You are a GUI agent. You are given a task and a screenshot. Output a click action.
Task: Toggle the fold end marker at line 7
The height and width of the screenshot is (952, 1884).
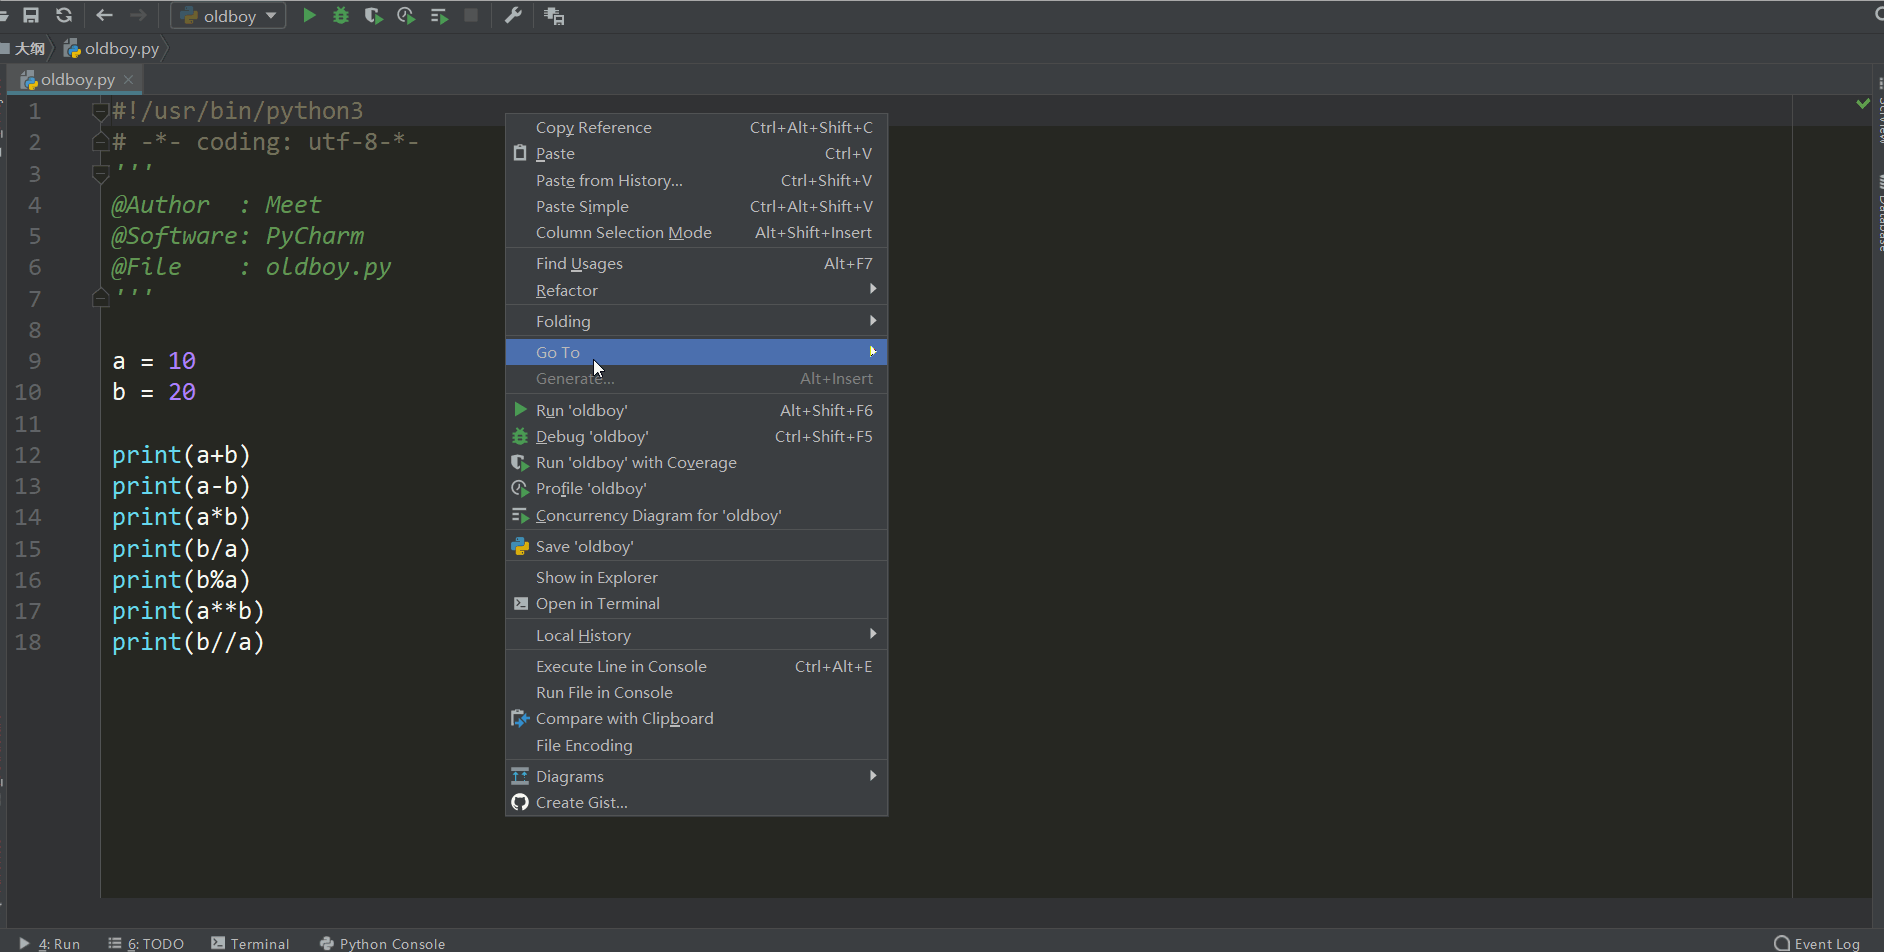click(100, 298)
